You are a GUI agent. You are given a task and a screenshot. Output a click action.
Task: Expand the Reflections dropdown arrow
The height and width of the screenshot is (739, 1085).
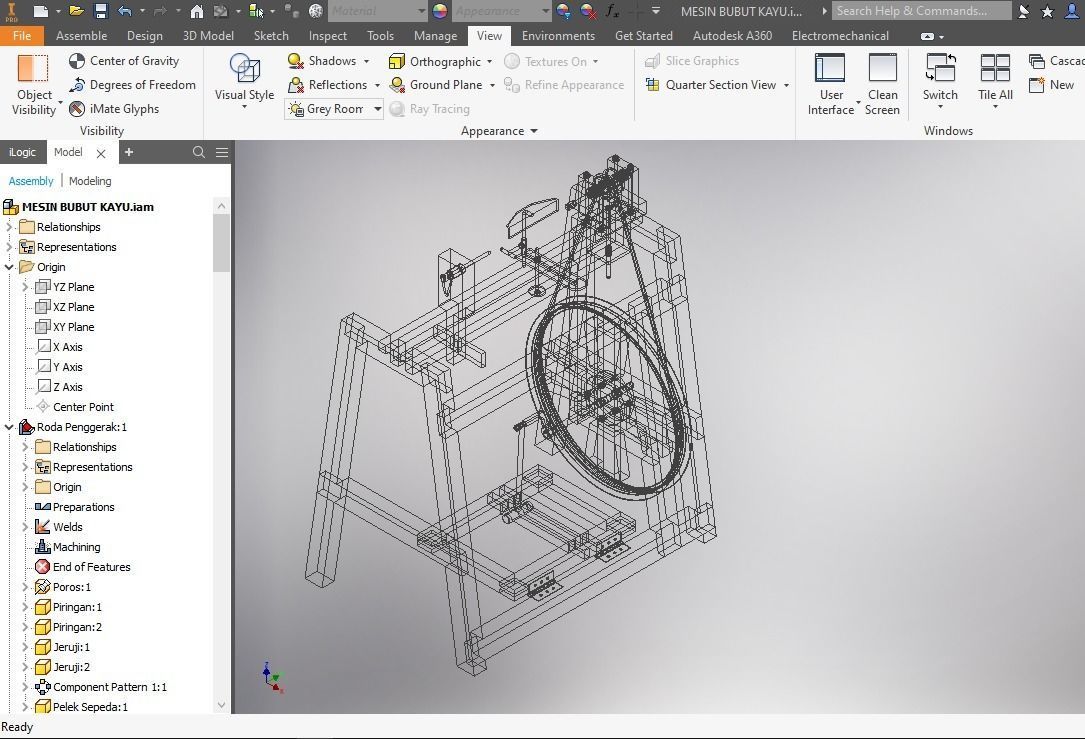(377, 85)
